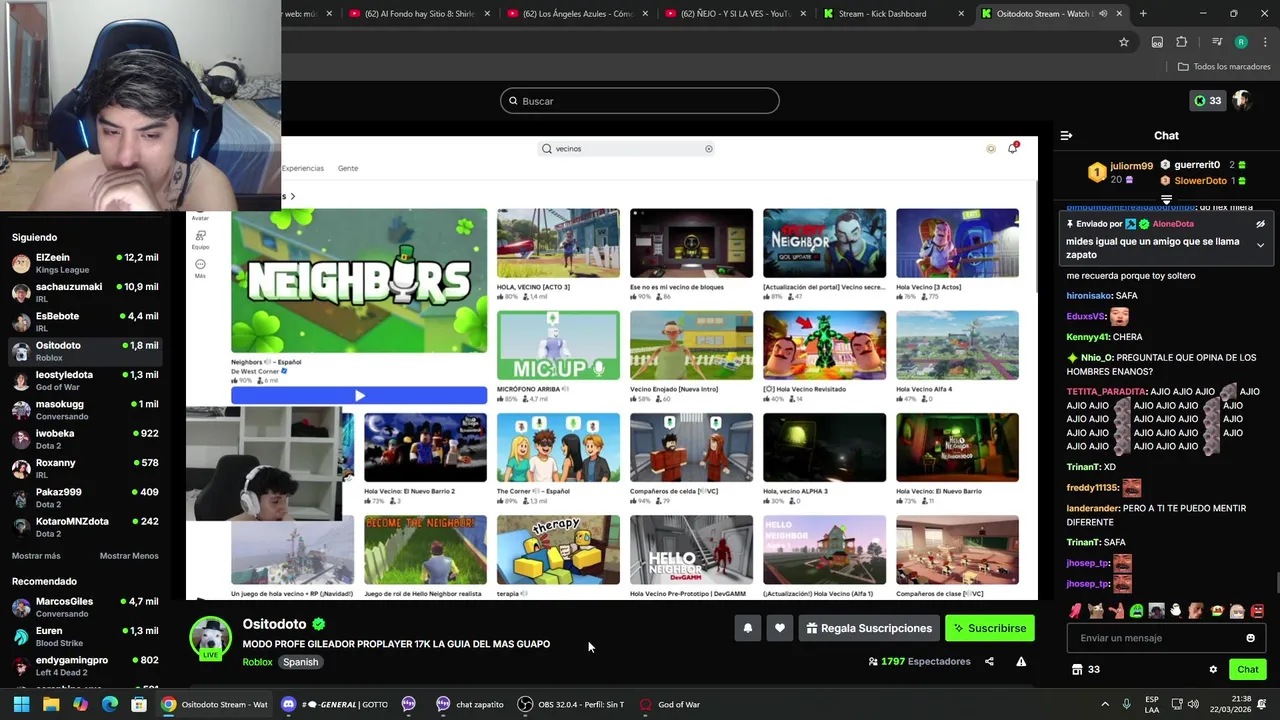The image size is (1280, 720).
Task: Open recommended endygamingpro channel
Action: pos(85,666)
